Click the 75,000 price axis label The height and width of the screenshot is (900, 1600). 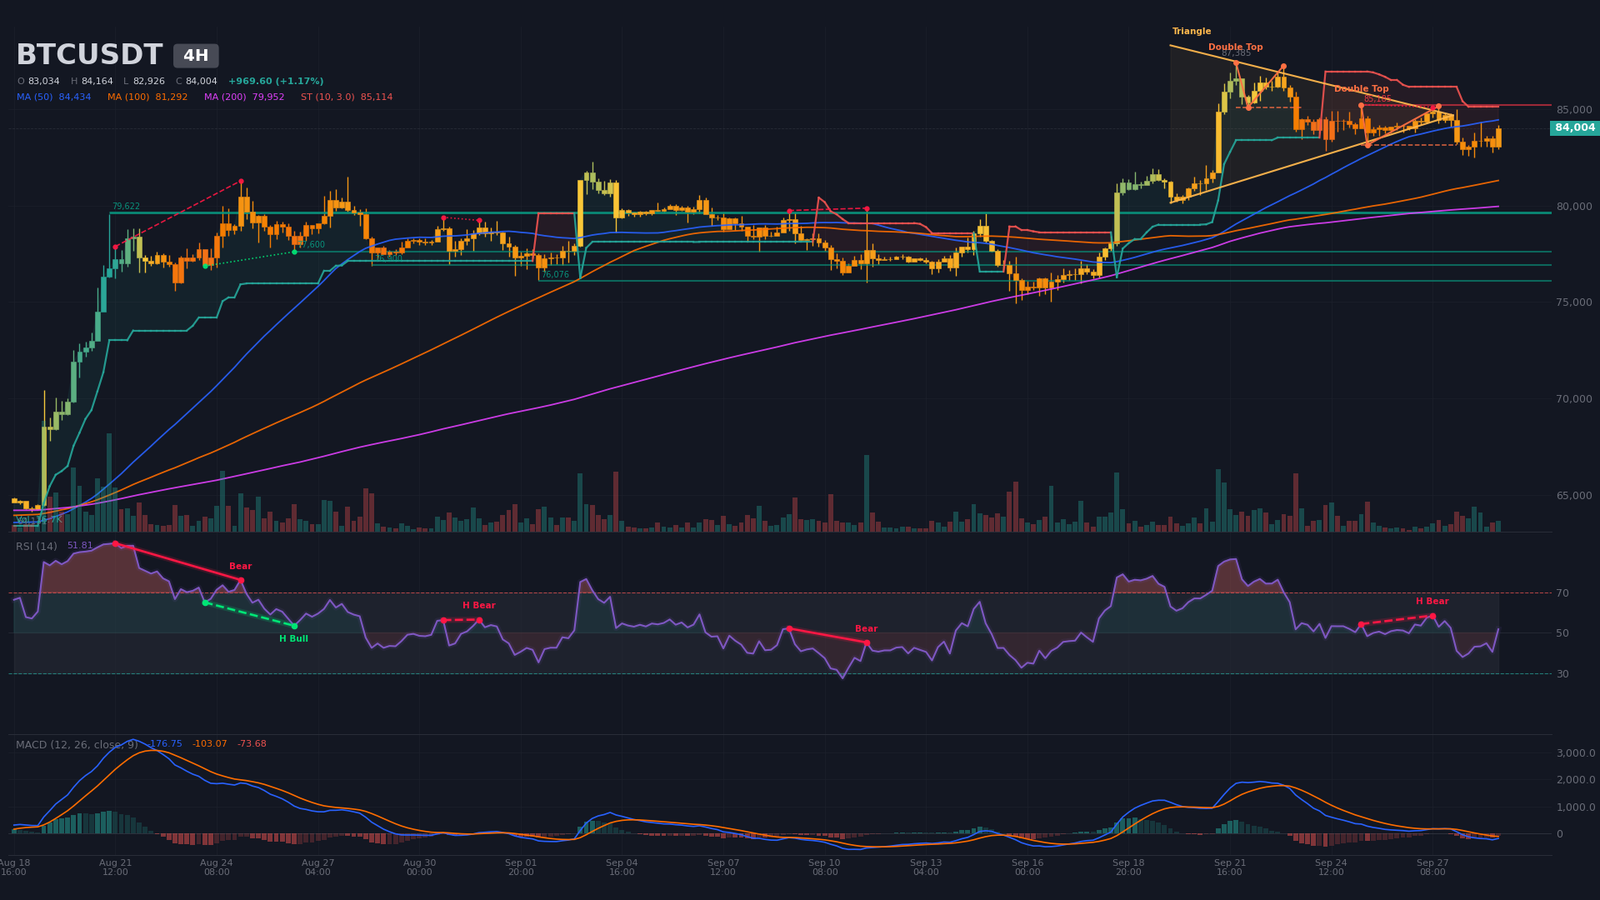(x=1573, y=303)
